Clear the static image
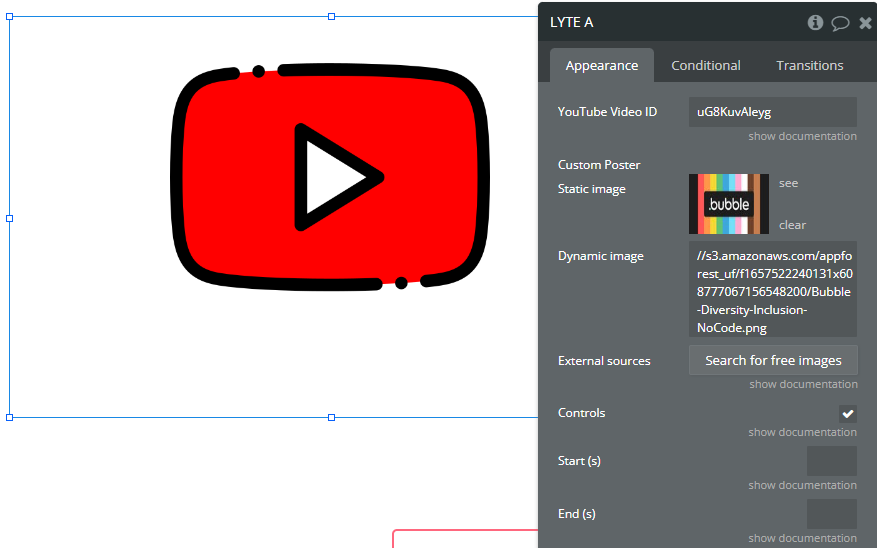The height and width of the screenshot is (548, 877). [792, 225]
